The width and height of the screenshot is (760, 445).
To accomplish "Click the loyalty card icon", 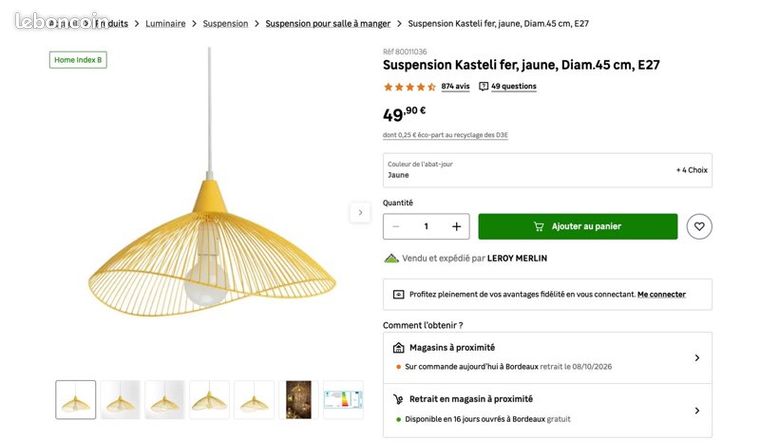I will coord(398,294).
